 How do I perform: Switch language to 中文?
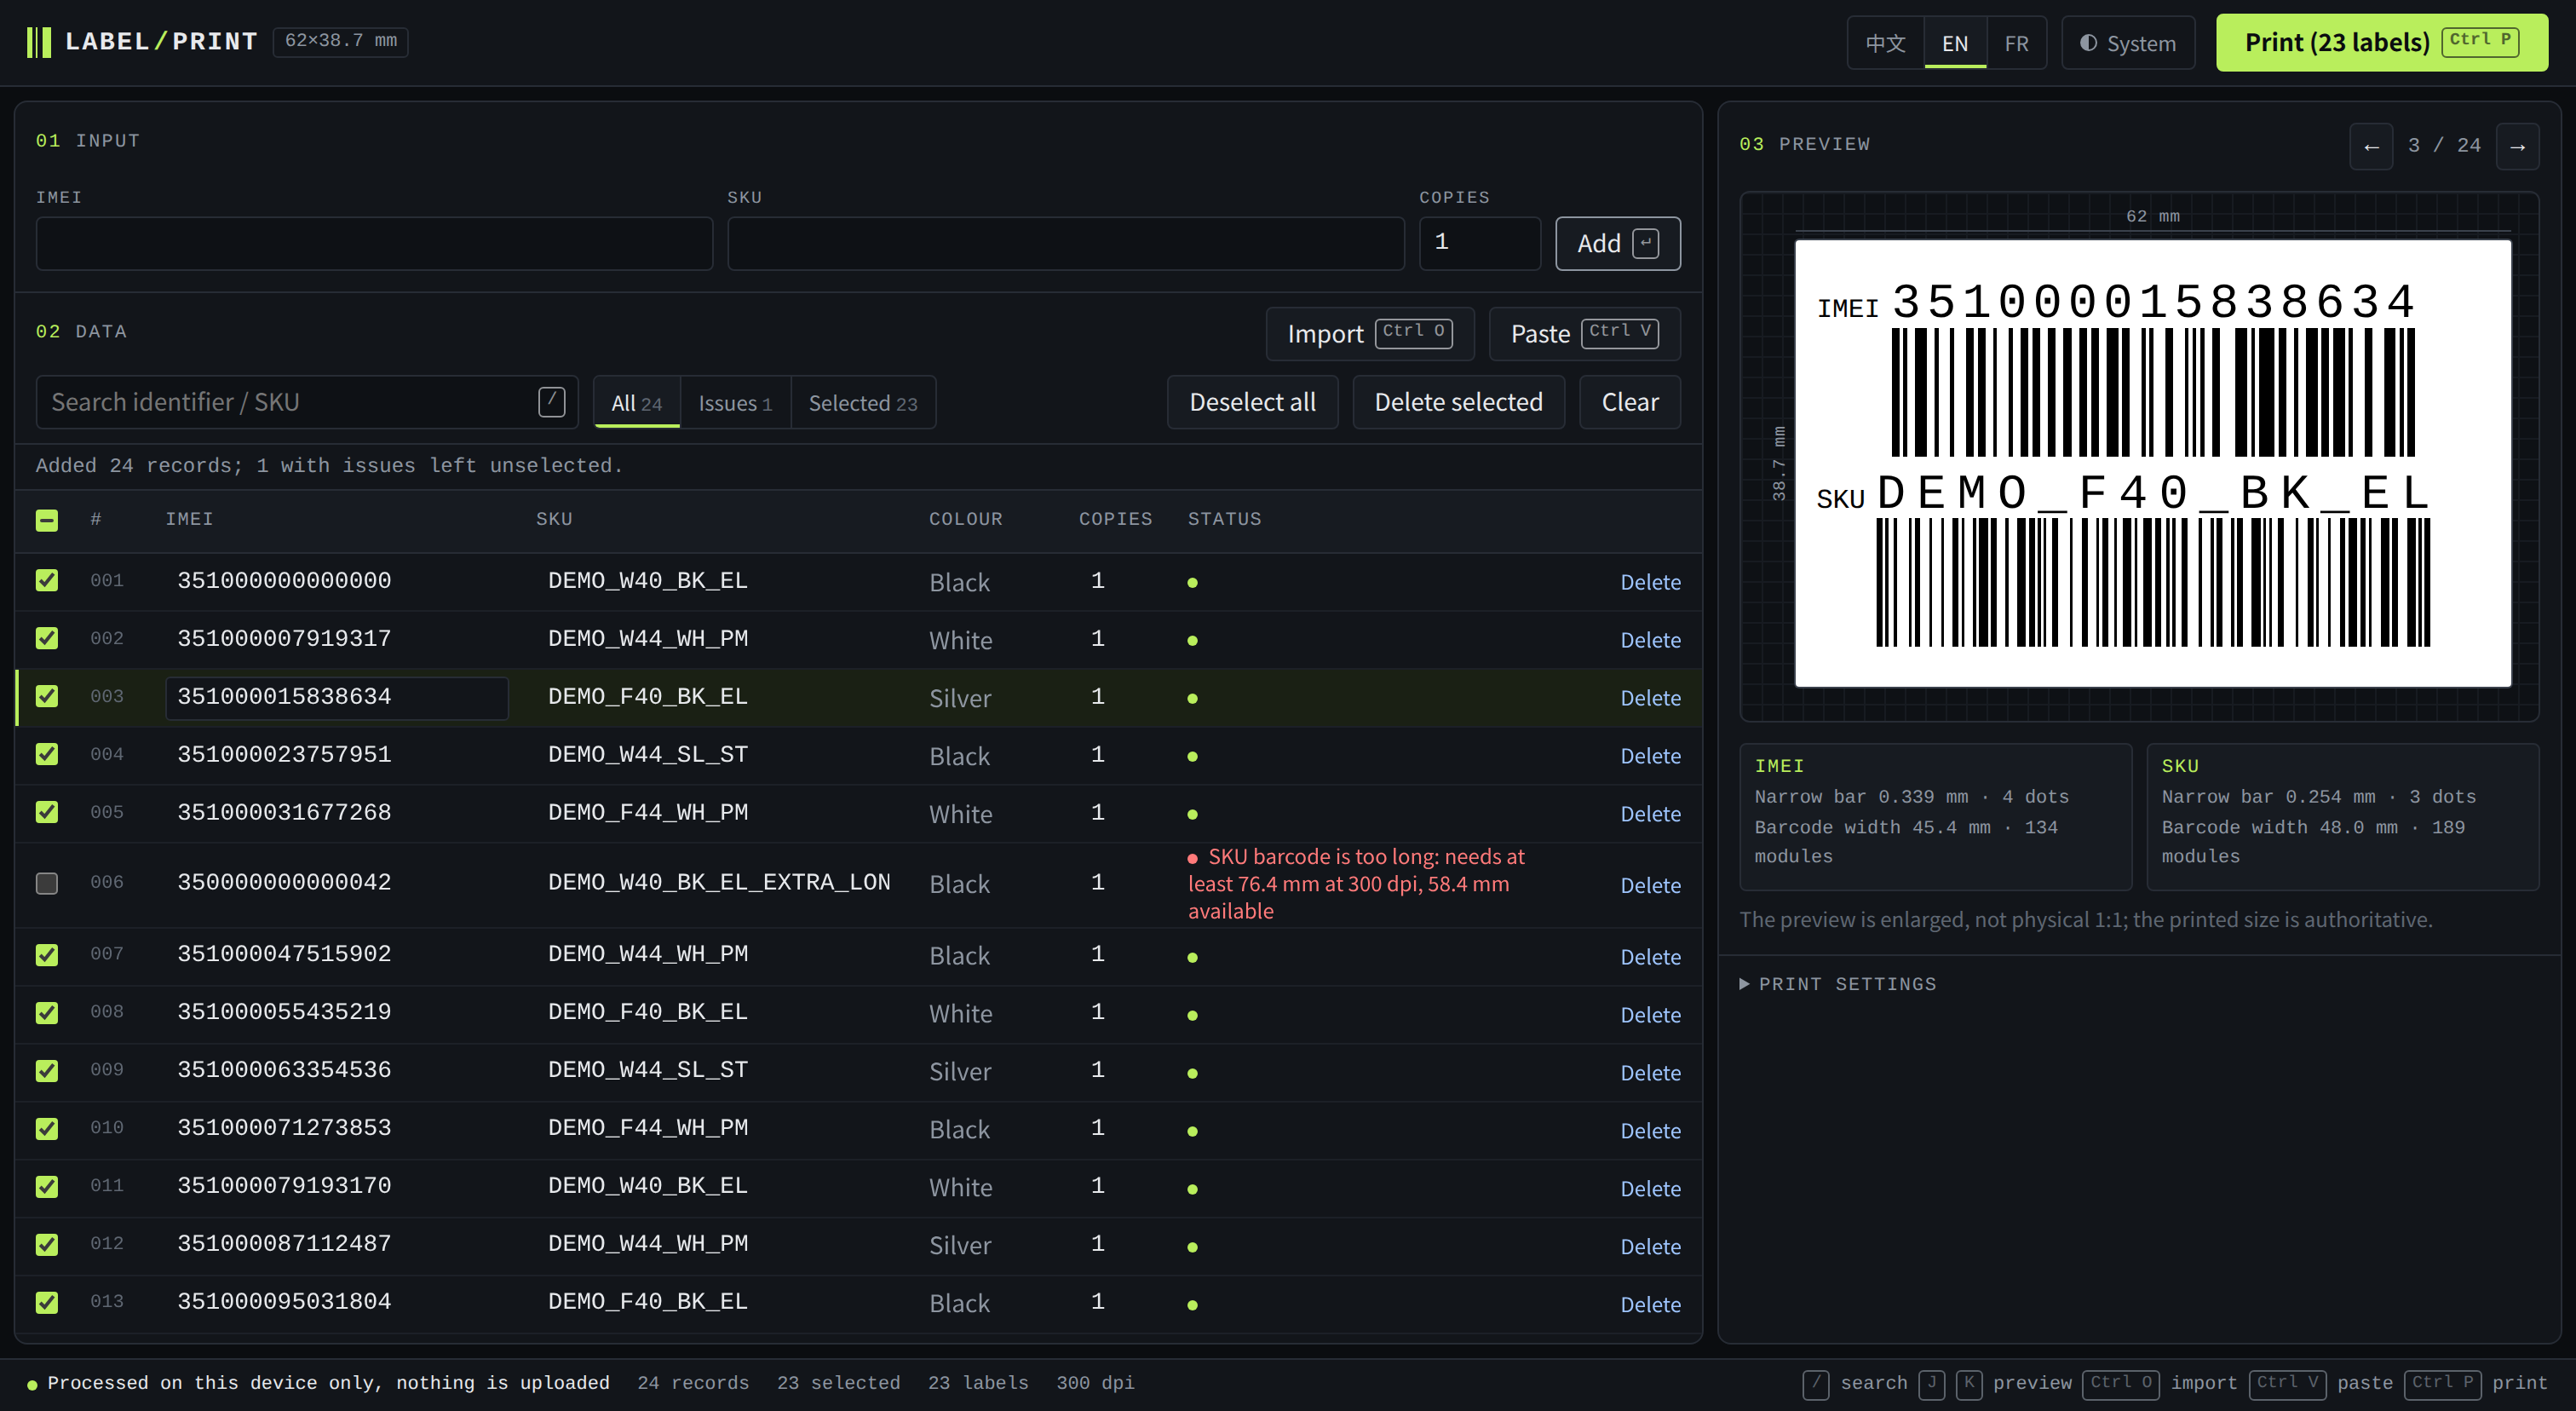1886,43
